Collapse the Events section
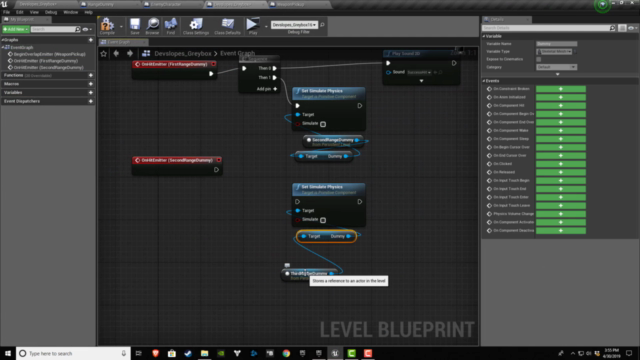640x360 pixels. 484,81
